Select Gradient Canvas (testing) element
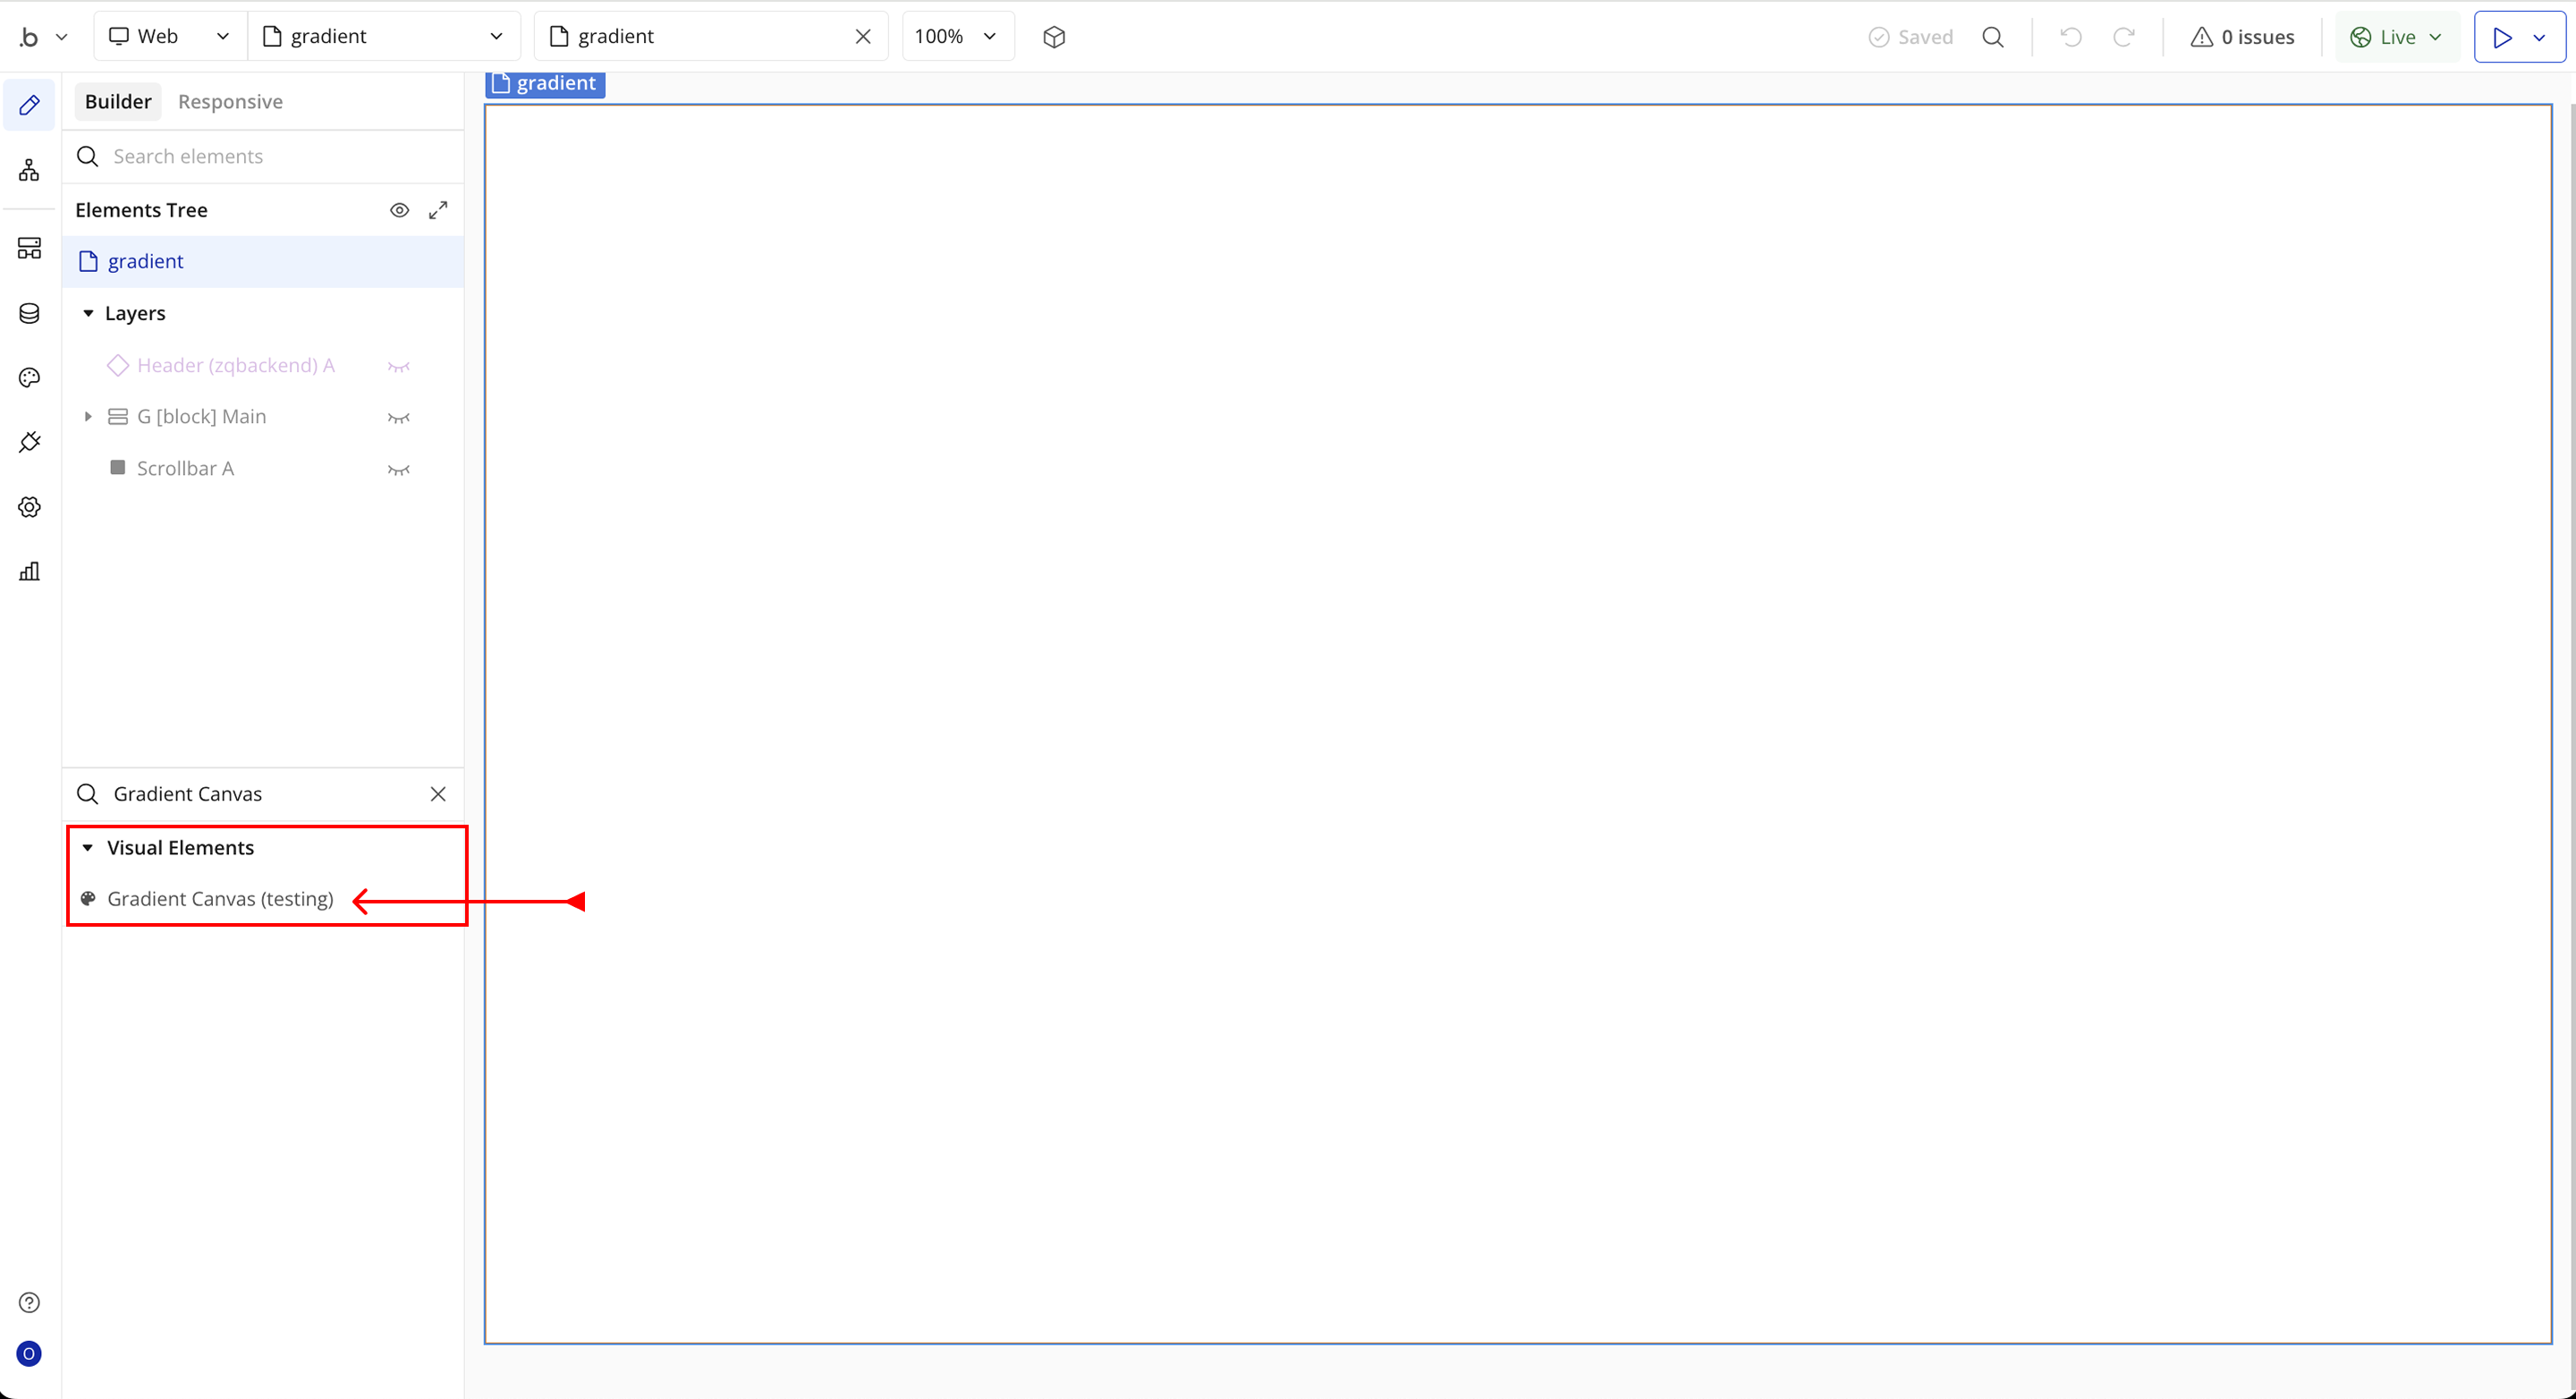The image size is (2576, 1399). click(x=220, y=899)
